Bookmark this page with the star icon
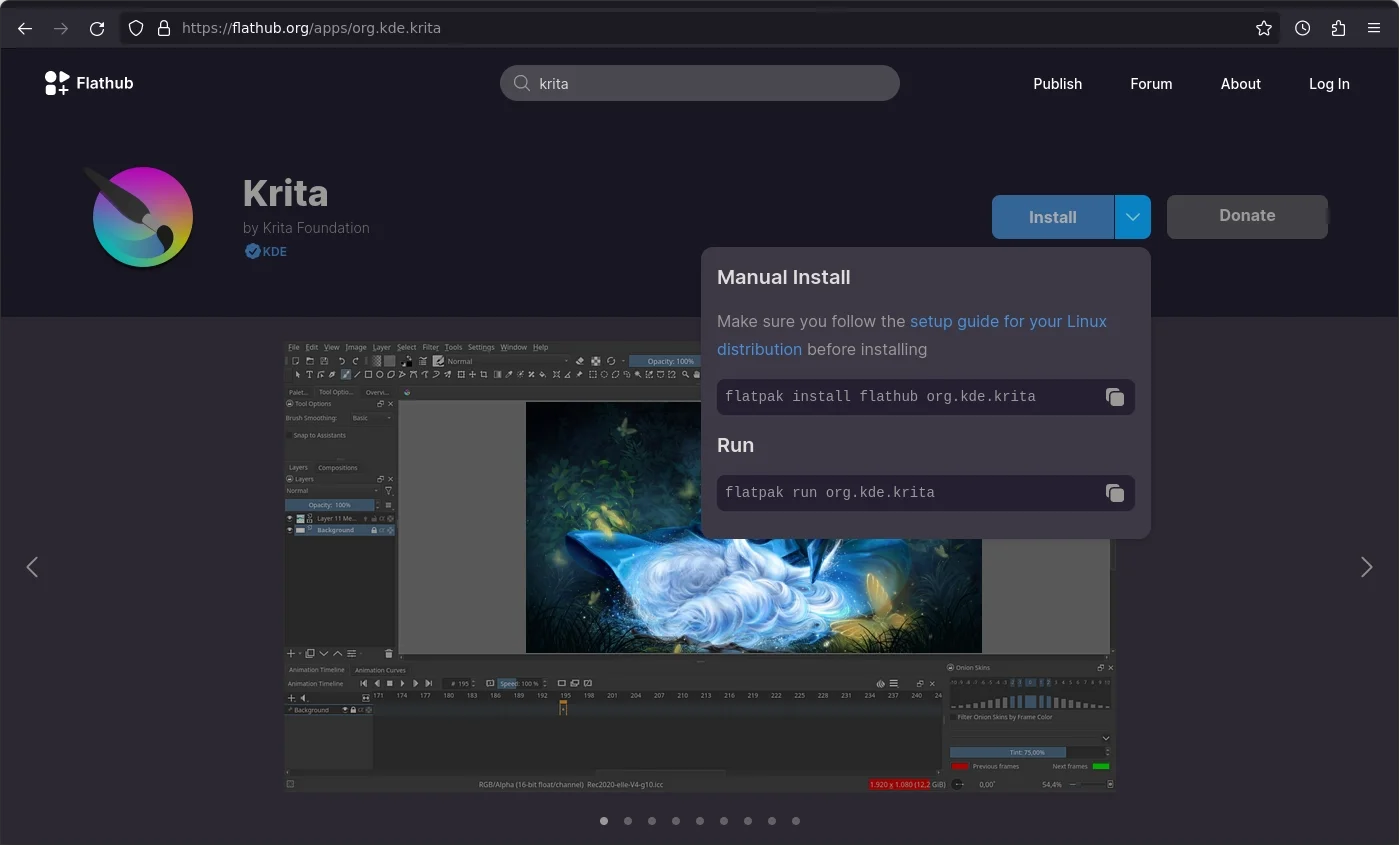 pos(1264,28)
